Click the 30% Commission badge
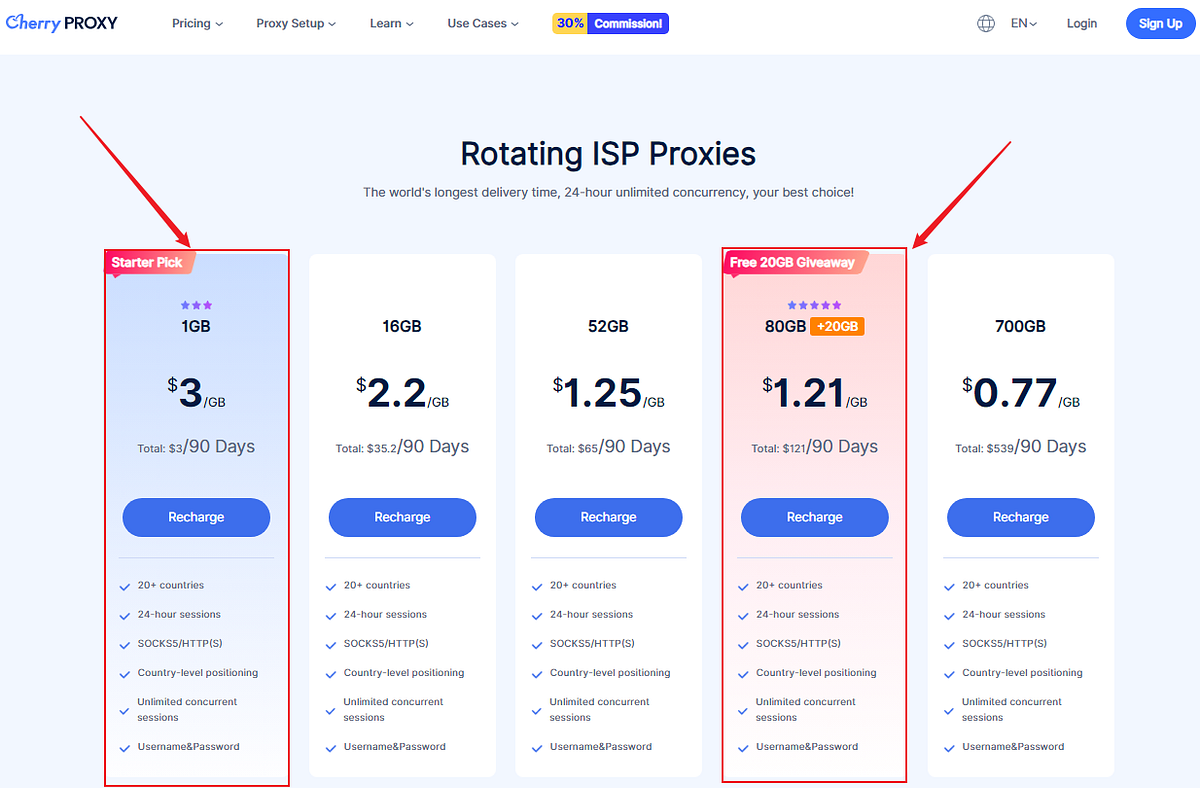The image size is (1200, 788). (x=610, y=22)
